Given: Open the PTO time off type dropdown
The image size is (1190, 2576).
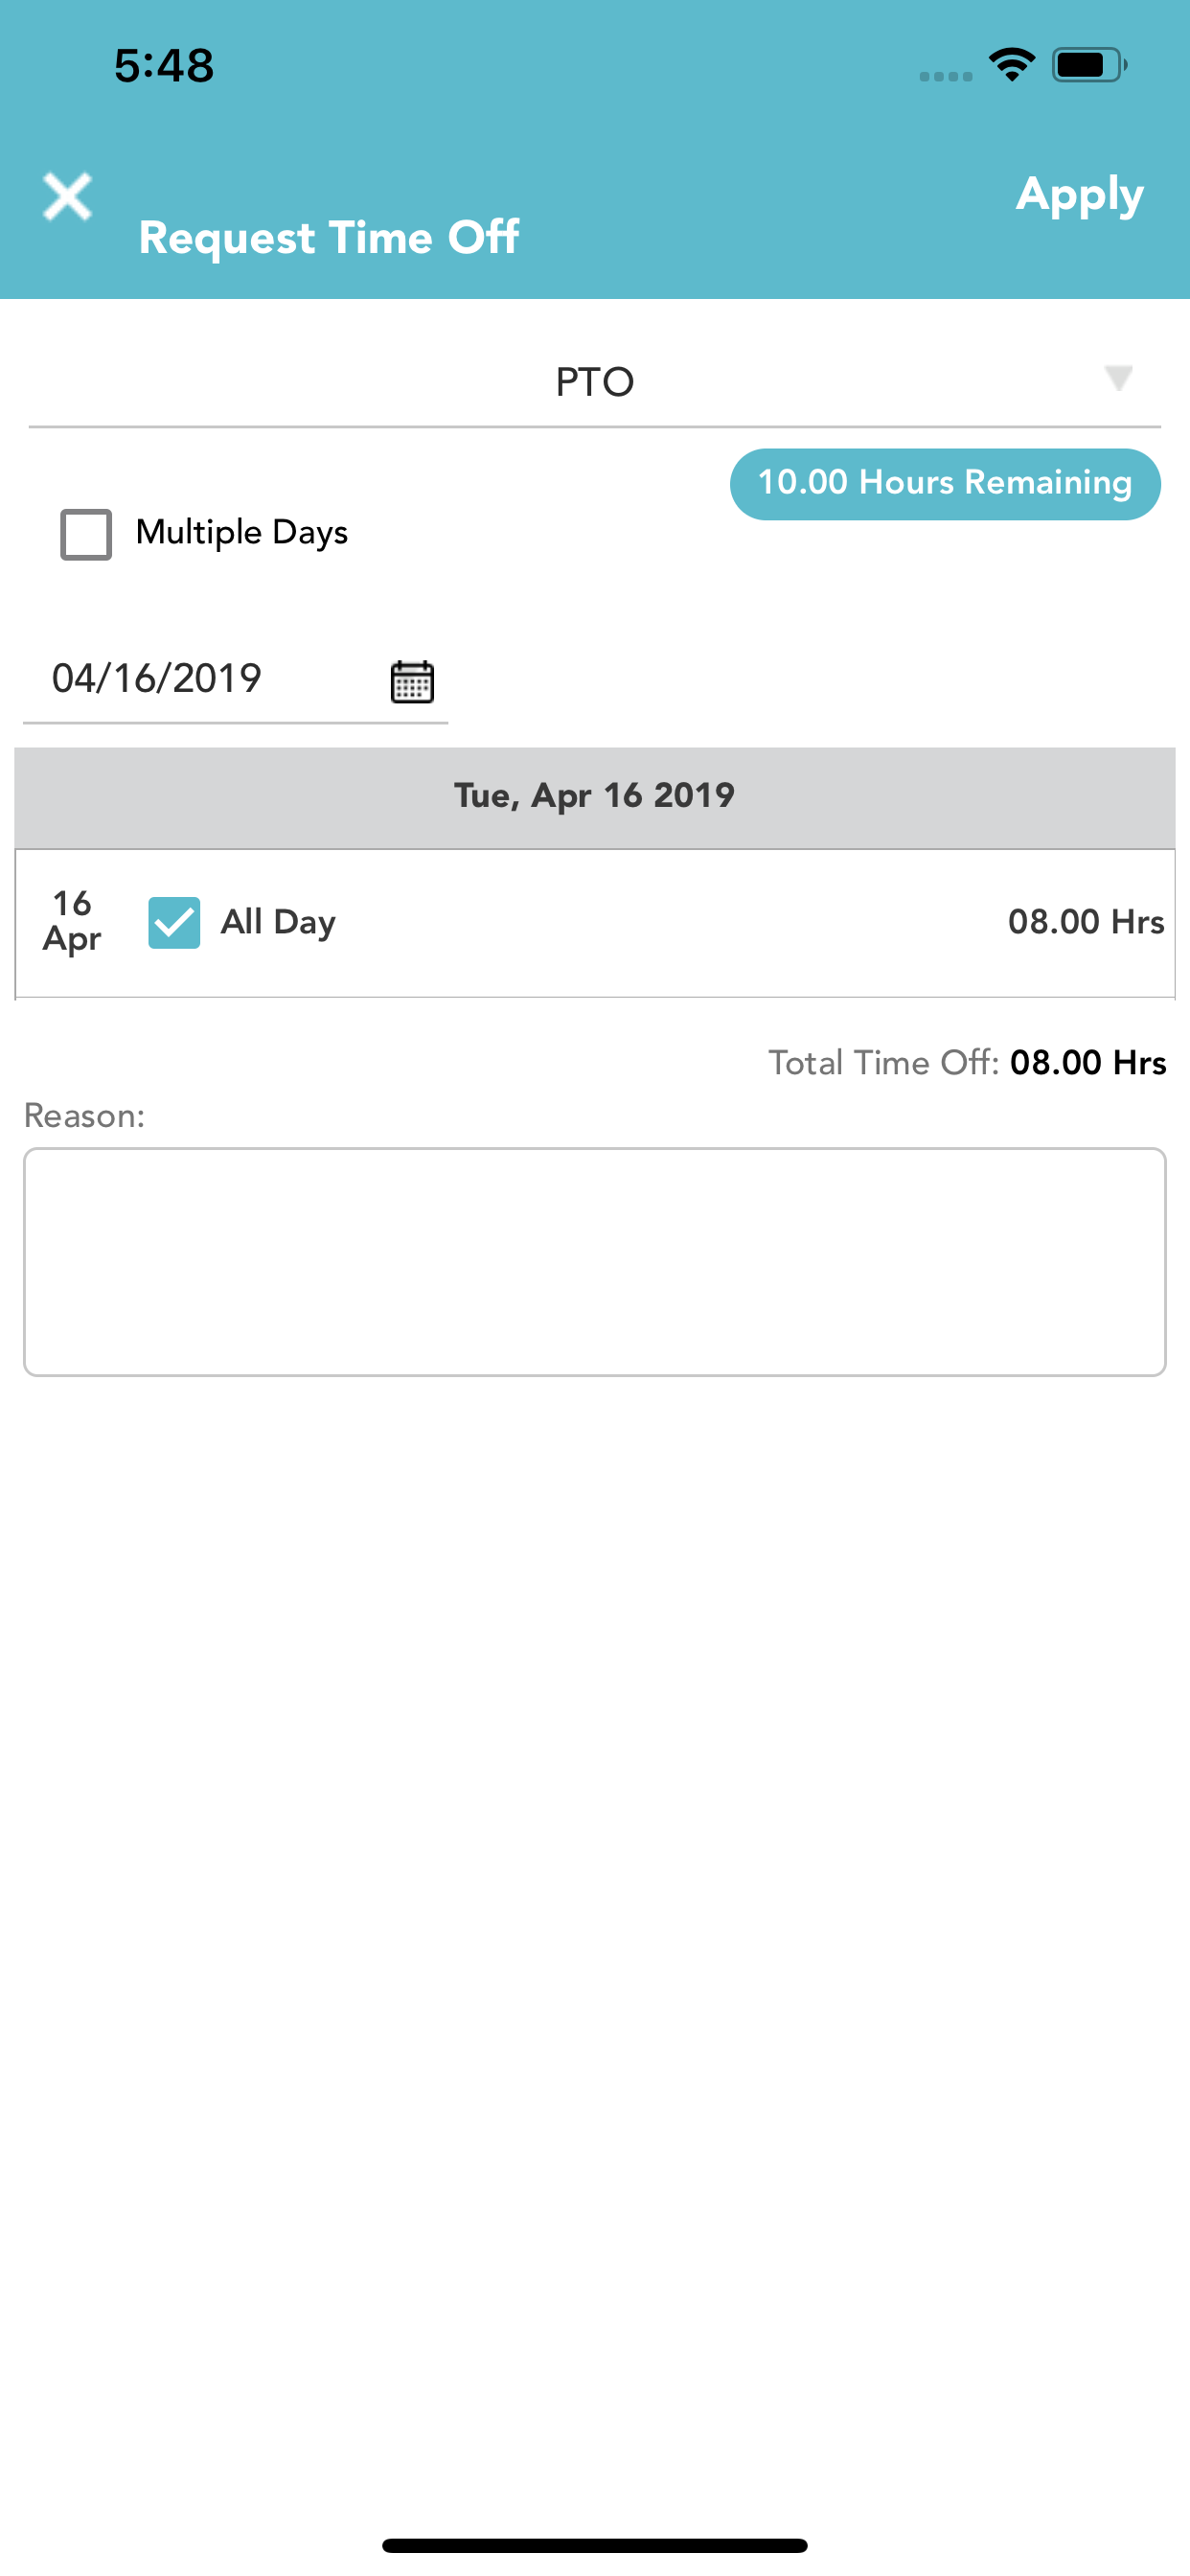Looking at the screenshot, I should point(594,382).
